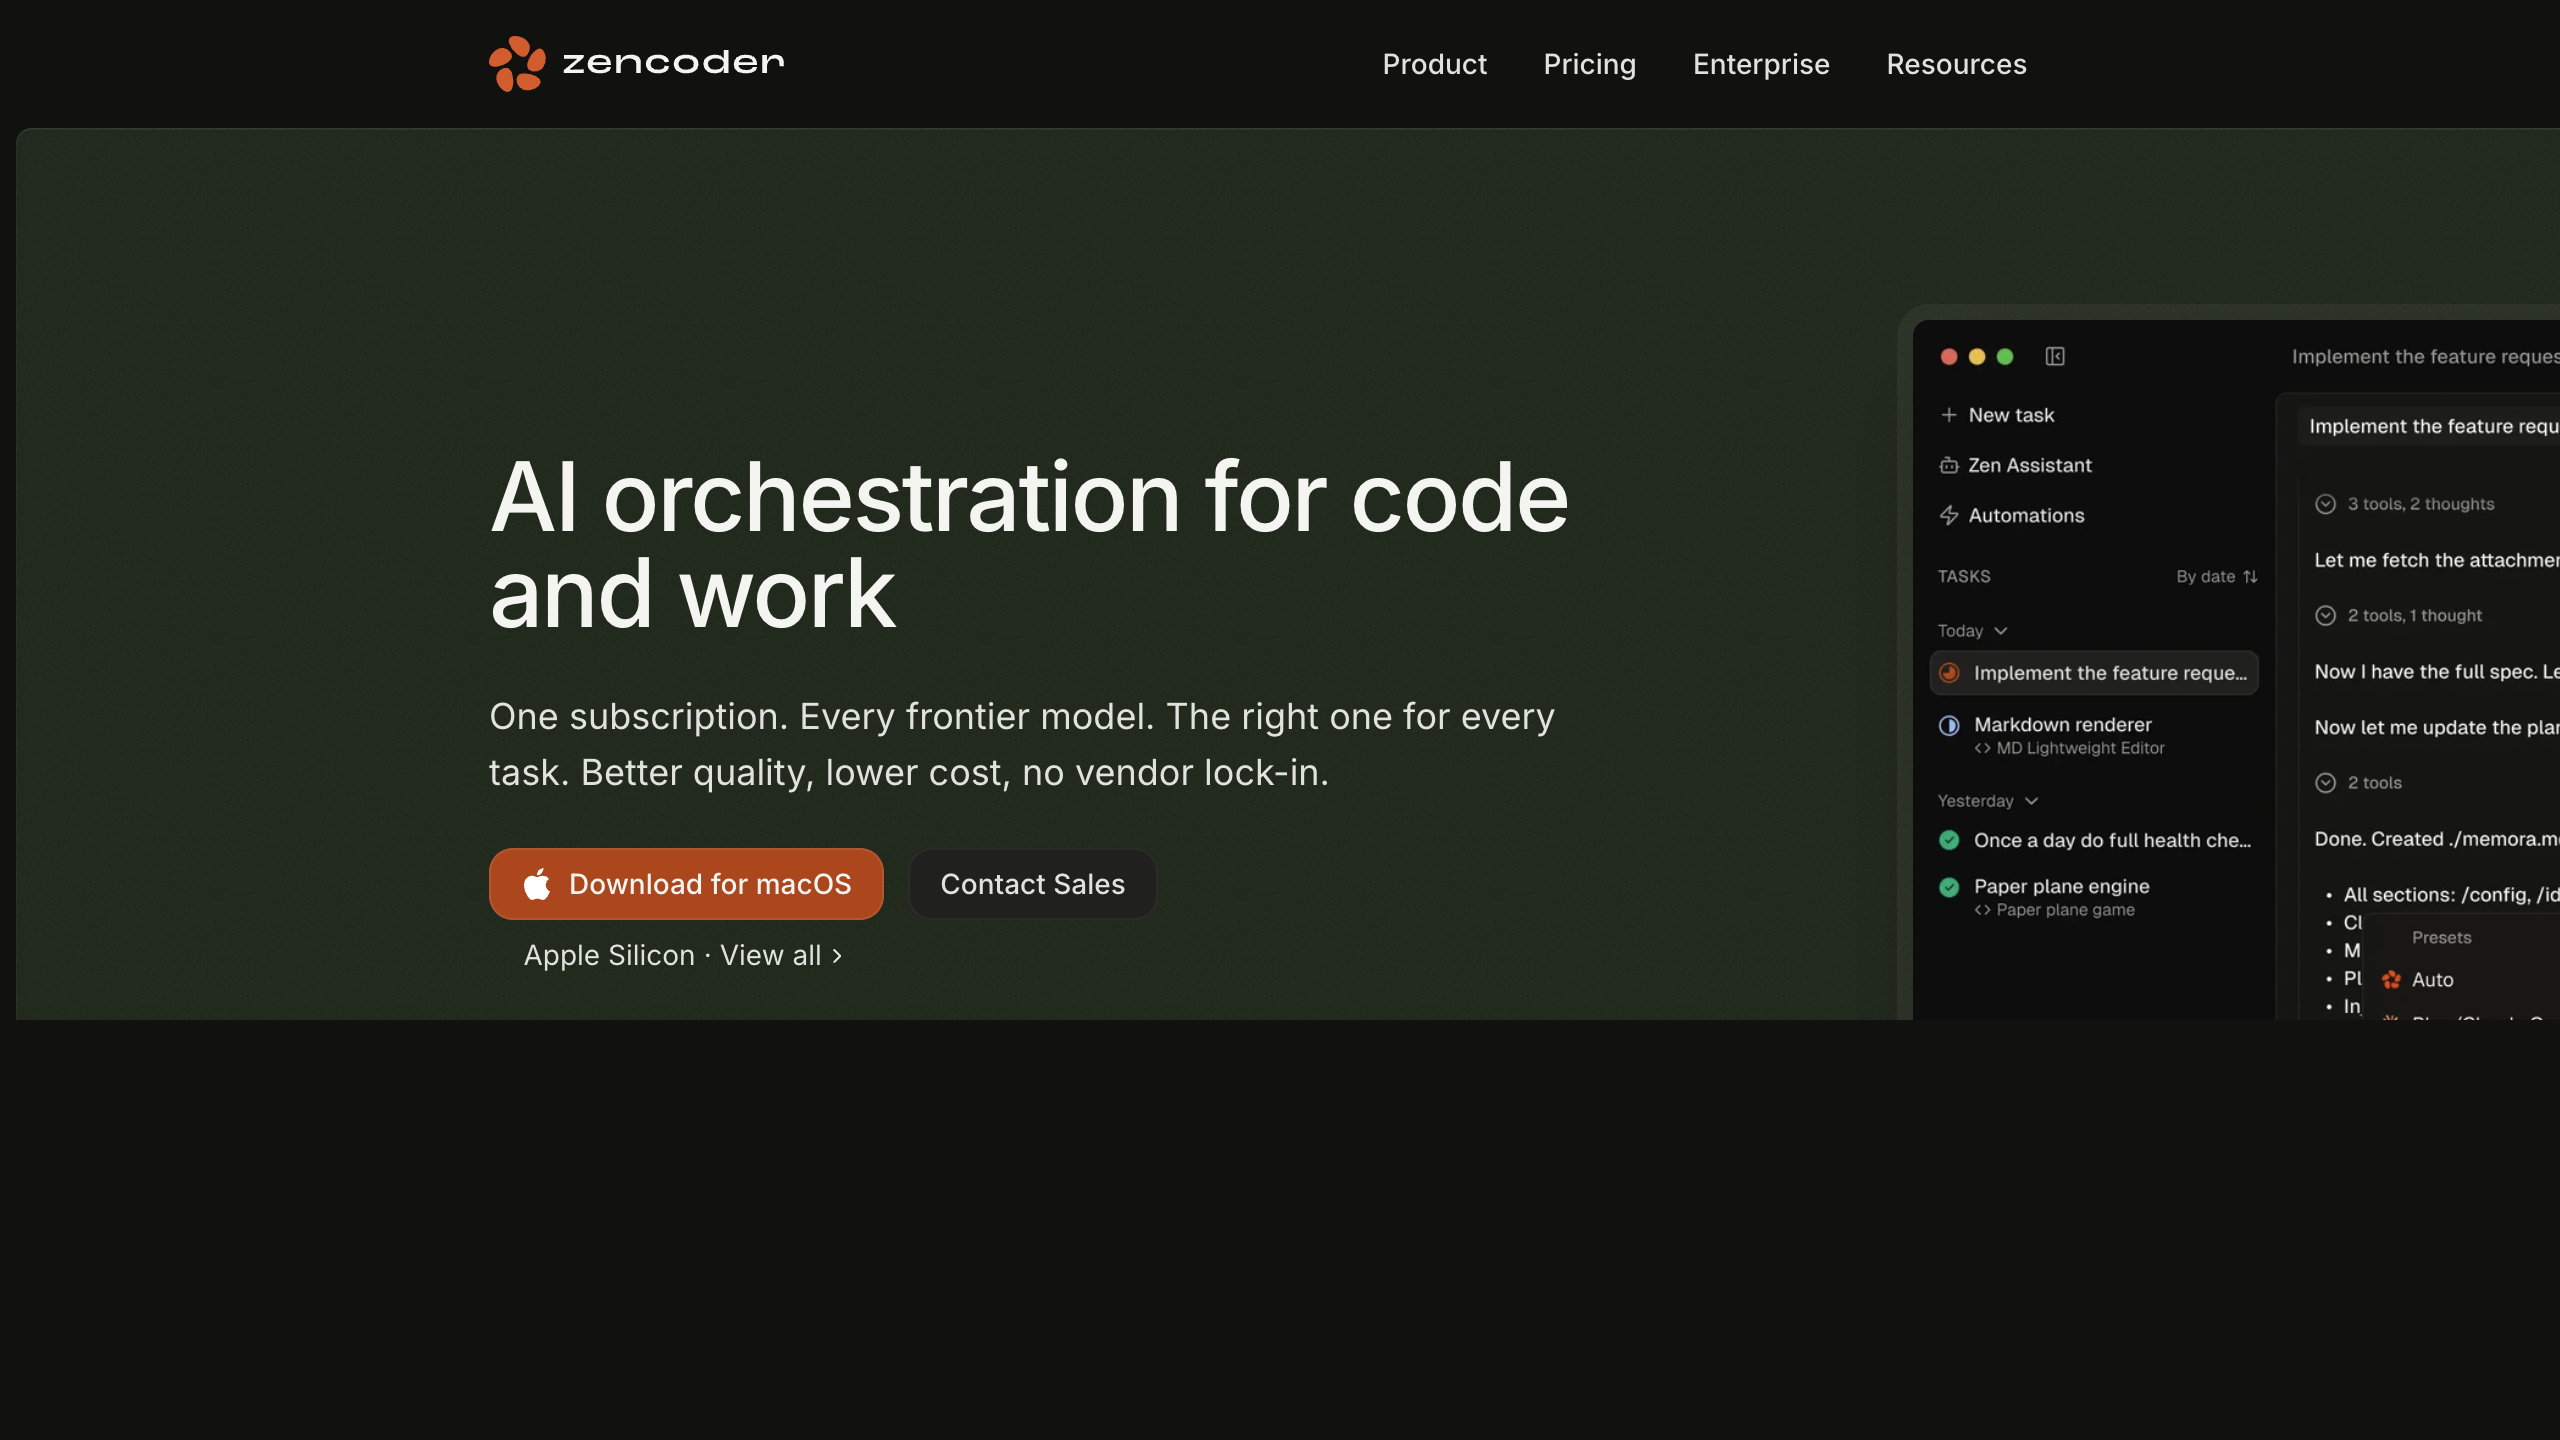Click the Apple logo on download button
2560x1440 pixels.
click(x=537, y=883)
